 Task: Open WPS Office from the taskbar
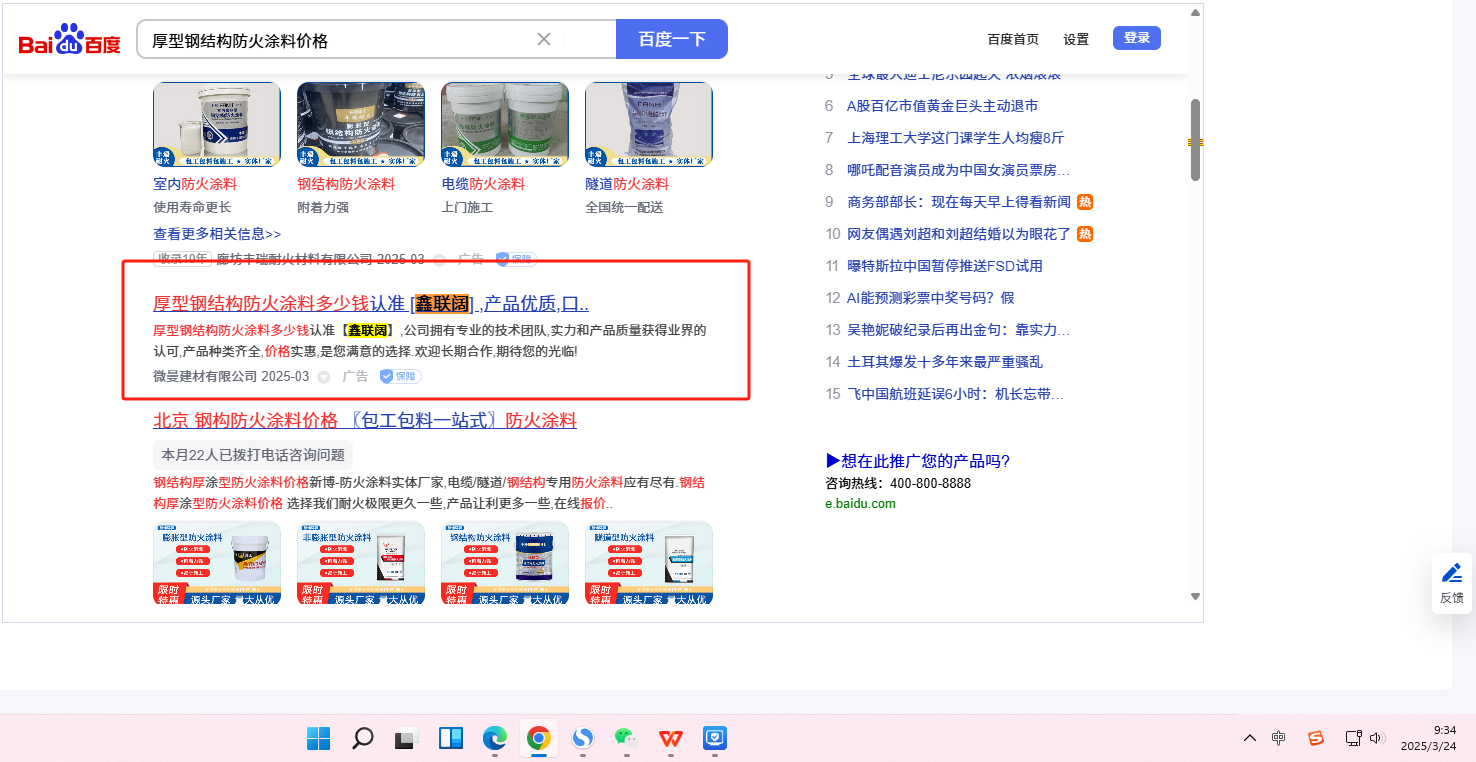click(x=671, y=739)
